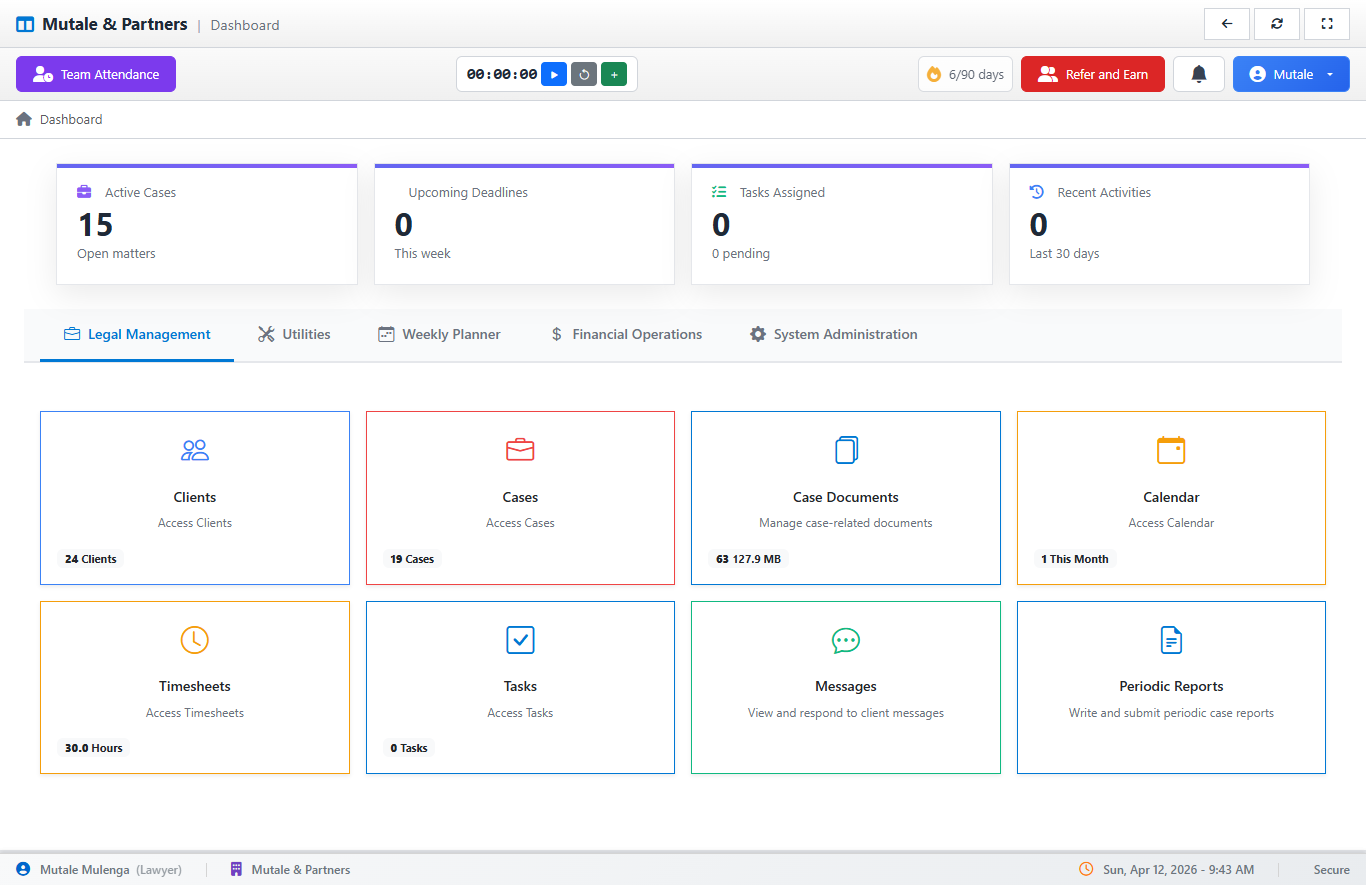Select System Administration tab
1366x885 pixels.
pyautogui.click(x=833, y=334)
